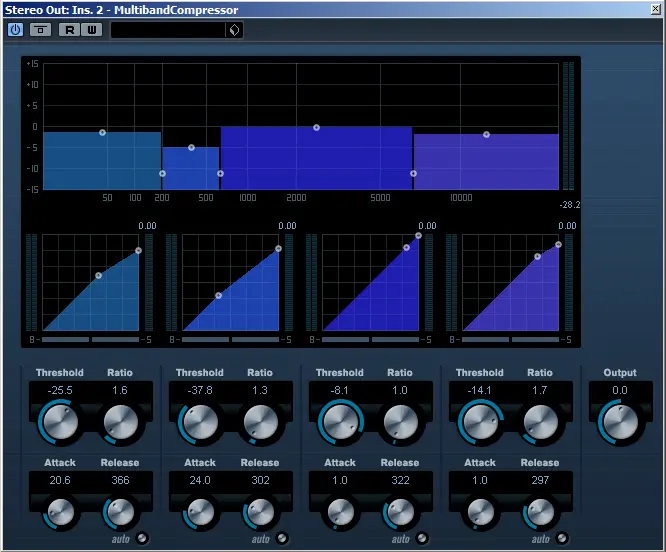This screenshot has width=666, height=552.
Task: Enable Write automation (W) button
Action: (x=92, y=30)
